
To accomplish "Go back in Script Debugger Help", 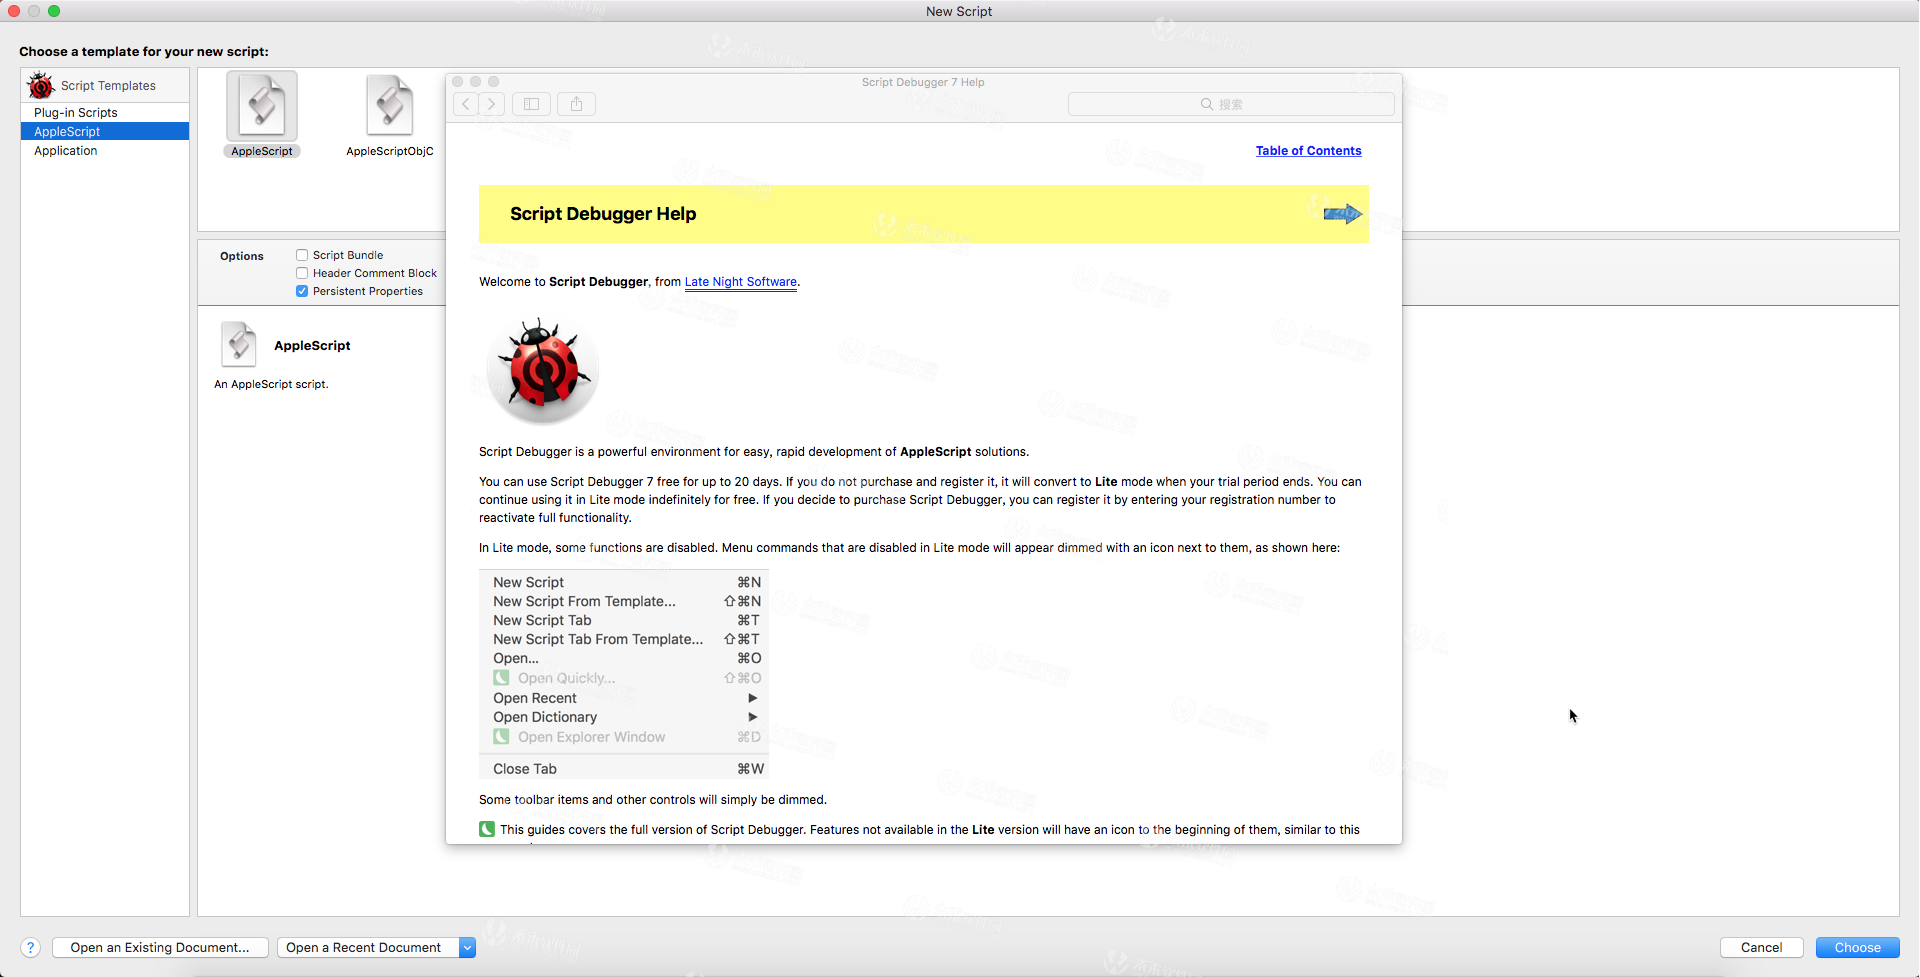I will [x=466, y=104].
